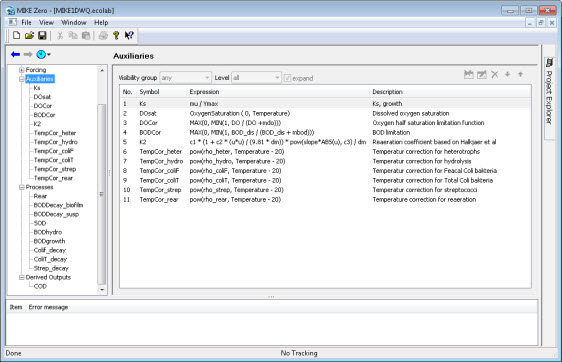Collapse the Derived Outputs tree node
The image size is (562, 362).
[22, 277]
